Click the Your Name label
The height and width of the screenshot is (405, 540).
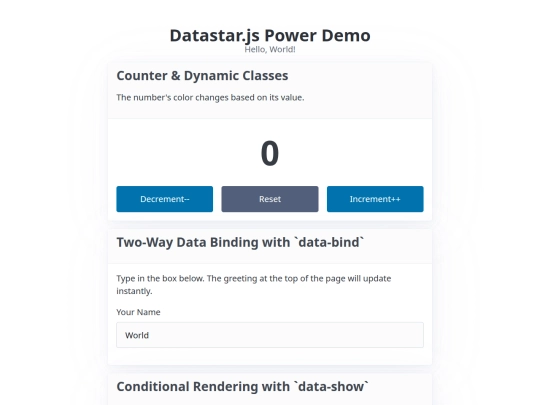pyautogui.click(x=138, y=312)
